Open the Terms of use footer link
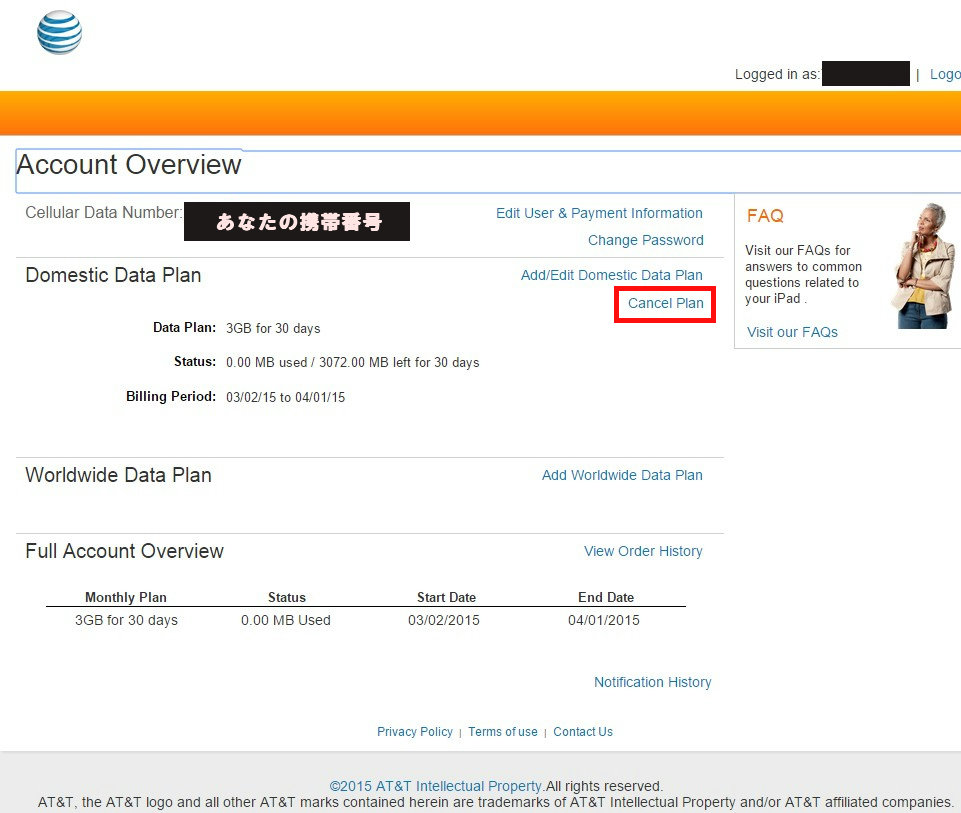961x813 pixels. click(x=503, y=732)
